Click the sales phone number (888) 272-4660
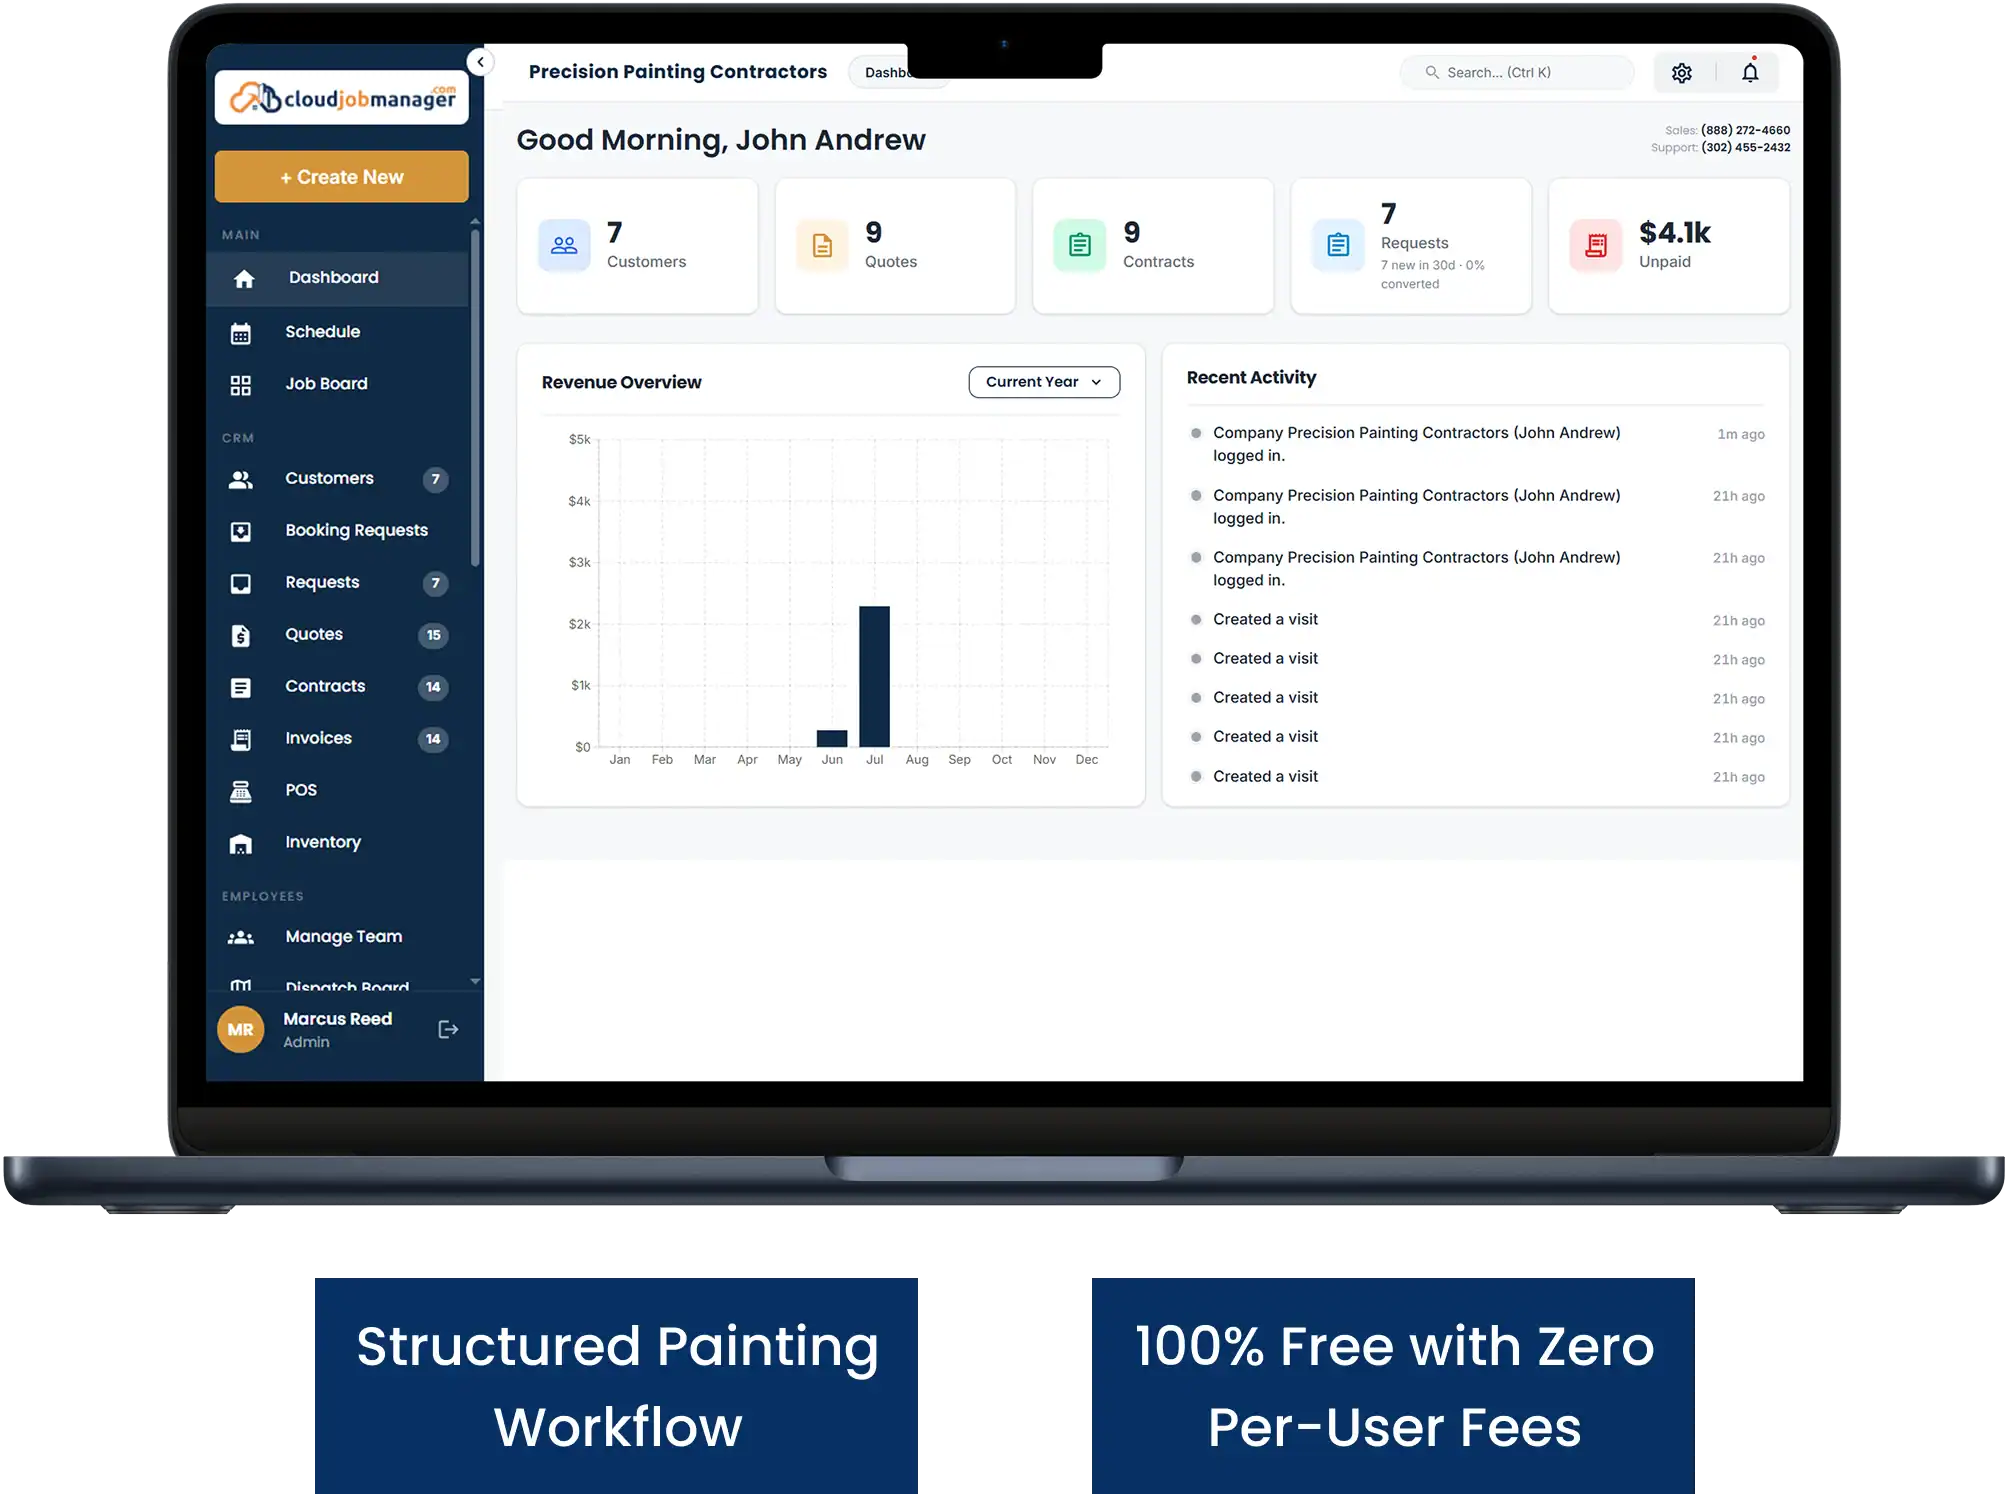The width and height of the screenshot is (2010, 1494). [x=1745, y=130]
